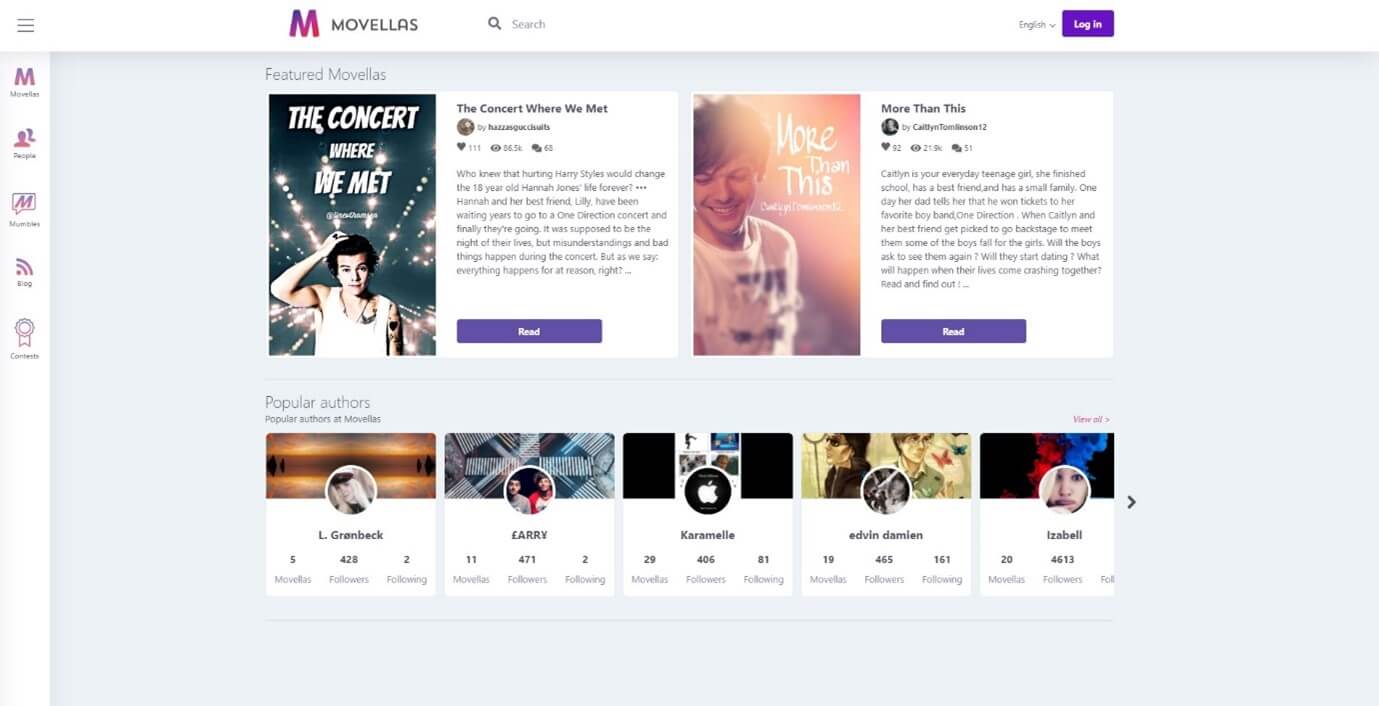Open the More Than This cover thumbnail
Image resolution: width=1379 pixels, height=706 pixels.
777,224
